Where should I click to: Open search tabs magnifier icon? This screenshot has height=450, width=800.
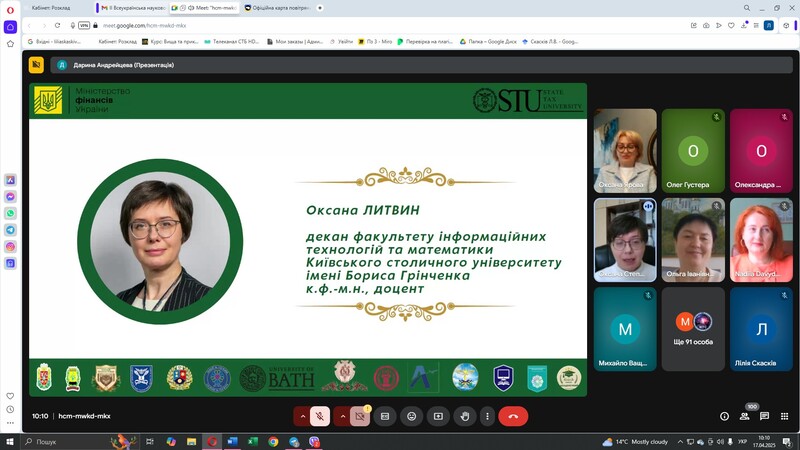(746, 8)
